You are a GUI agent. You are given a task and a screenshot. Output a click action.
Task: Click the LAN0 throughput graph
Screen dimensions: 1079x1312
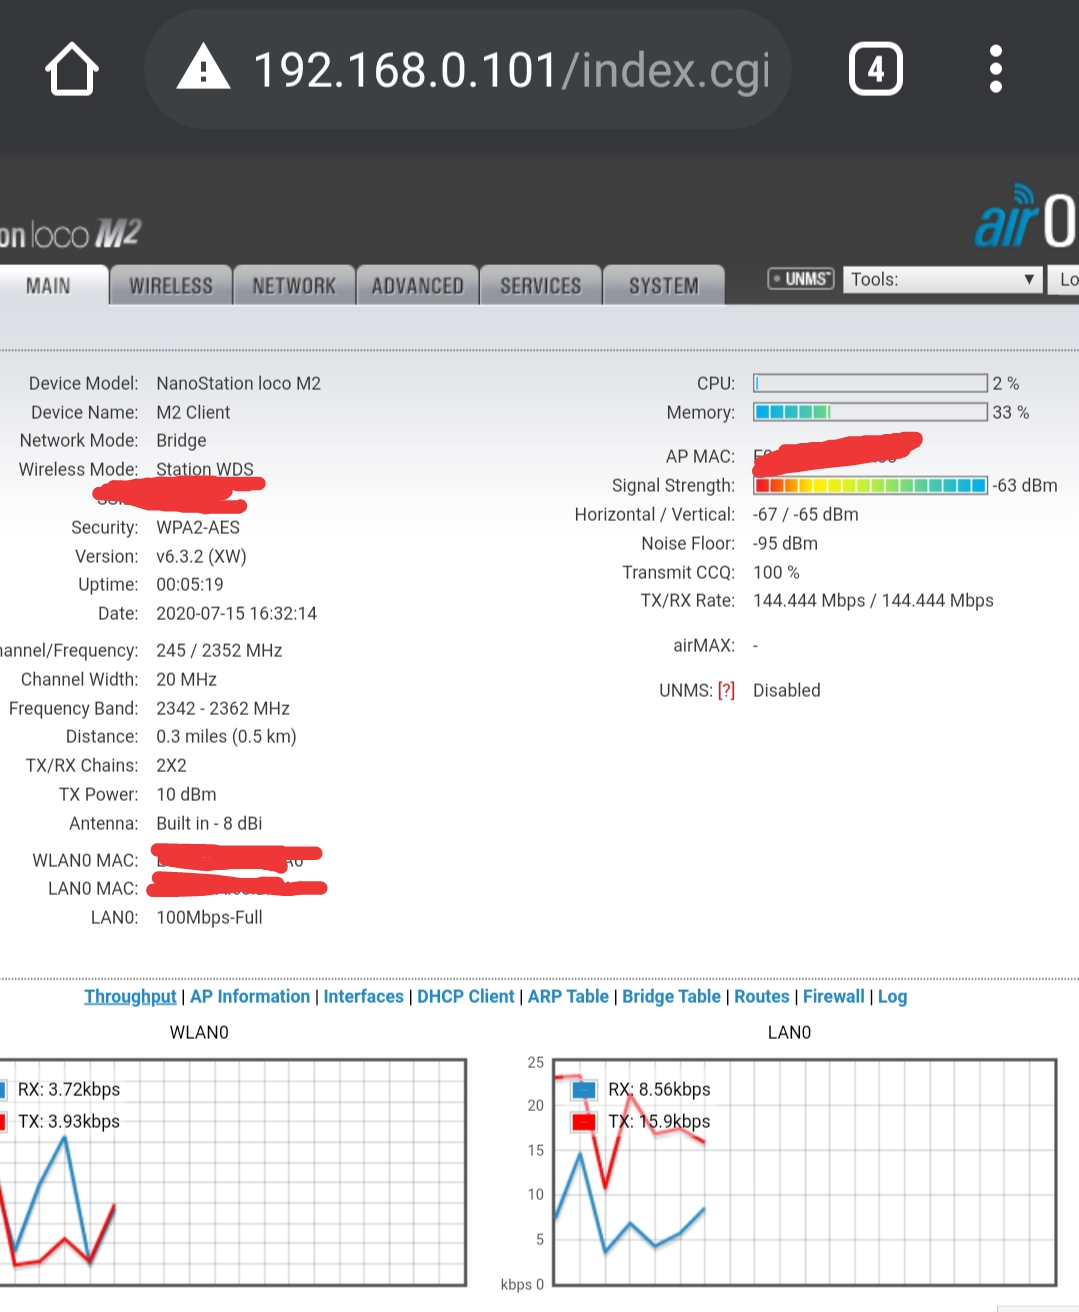[805, 1172]
